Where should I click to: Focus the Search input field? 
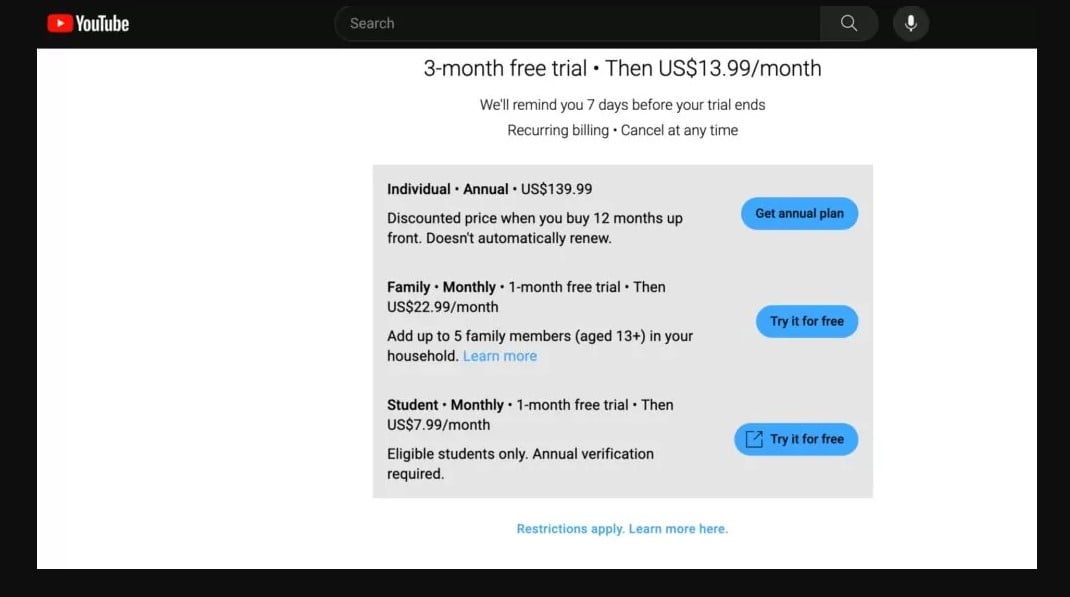pos(577,23)
